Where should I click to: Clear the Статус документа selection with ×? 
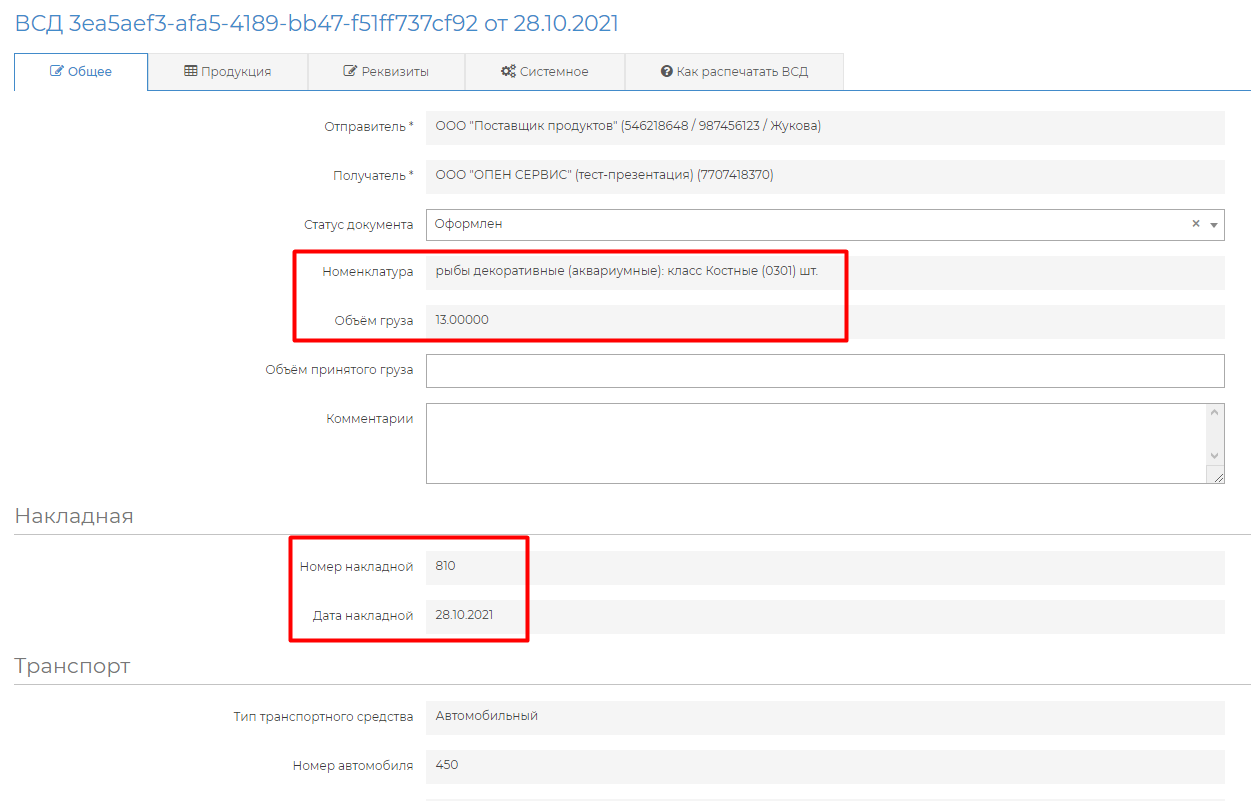pos(1195,224)
